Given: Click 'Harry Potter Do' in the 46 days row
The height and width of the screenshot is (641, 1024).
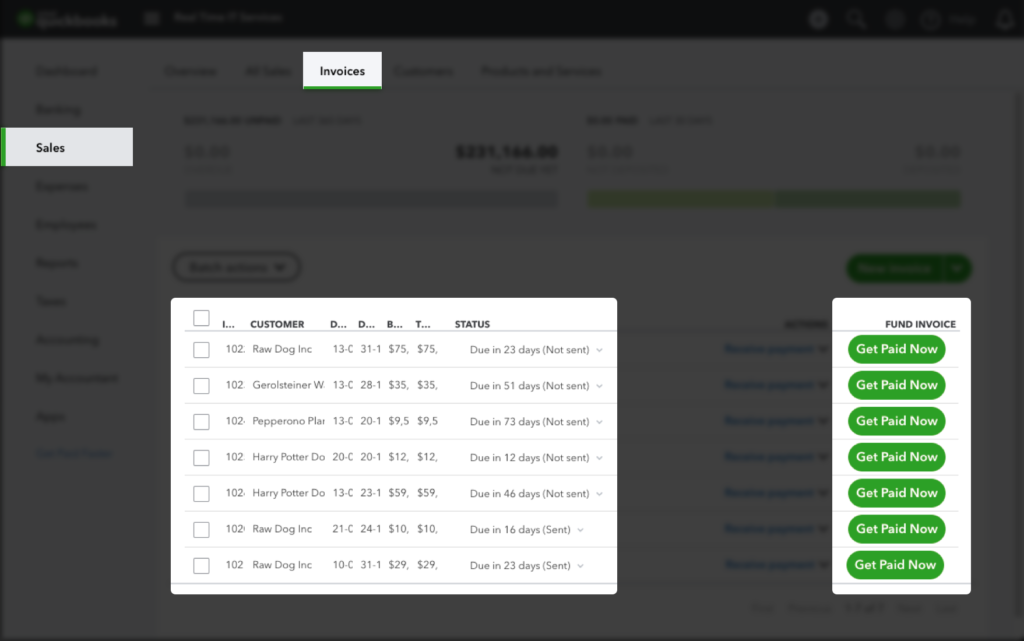Looking at the screenshot, I should click(288, 493).
